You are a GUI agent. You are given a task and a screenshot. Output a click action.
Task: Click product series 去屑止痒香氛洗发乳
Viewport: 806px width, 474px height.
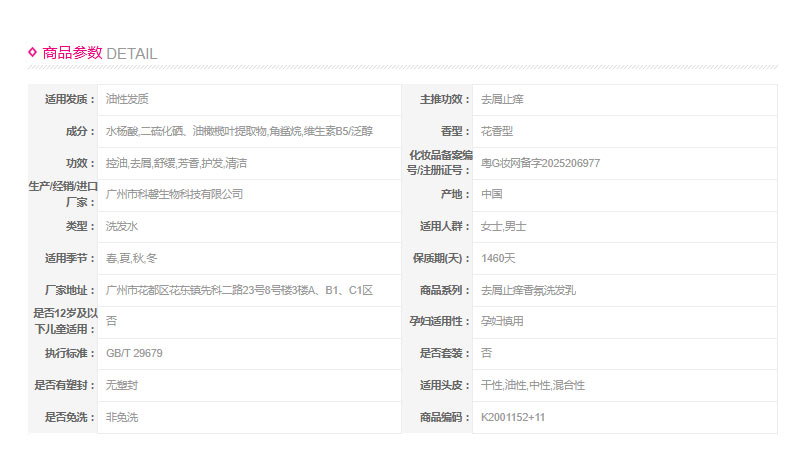click(528, 290)
